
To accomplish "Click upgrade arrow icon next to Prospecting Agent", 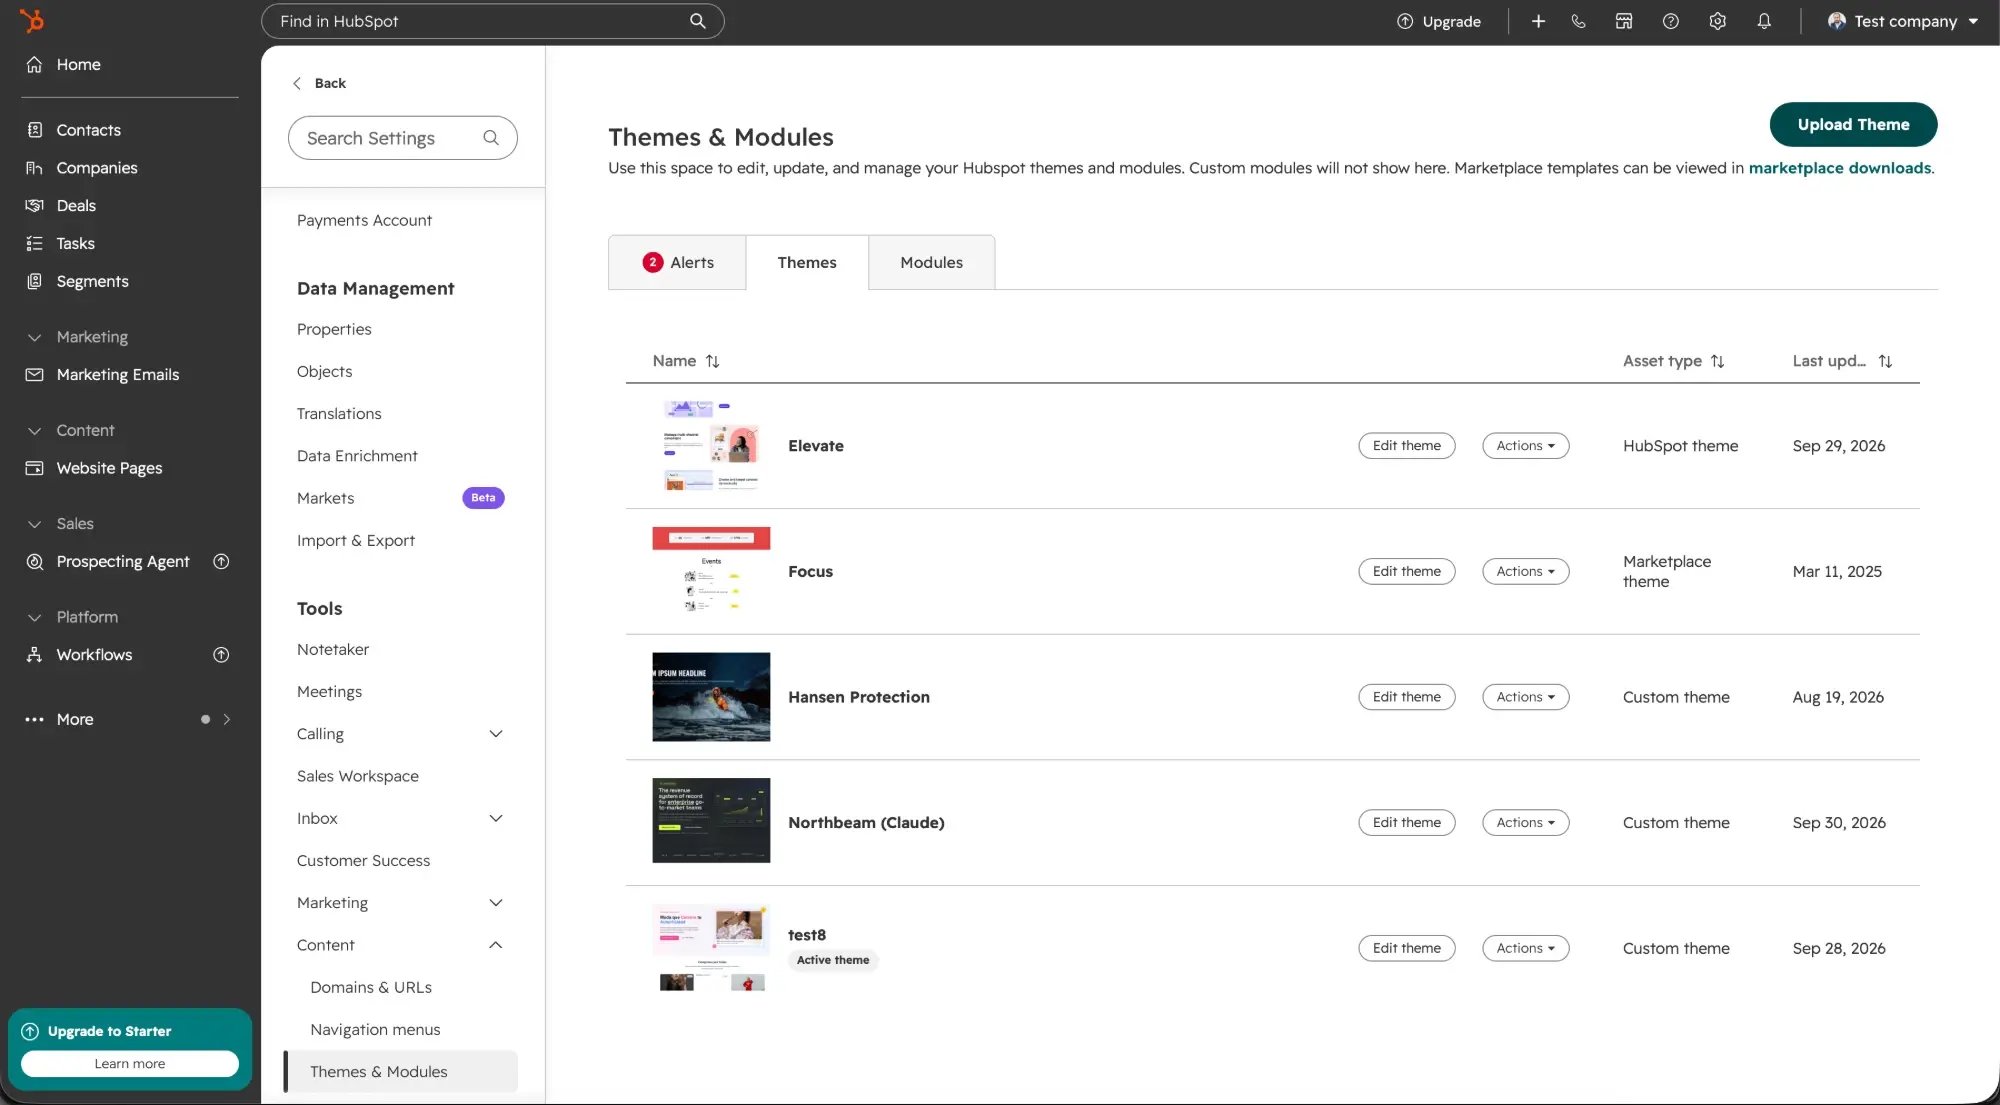I will pyautogui.click(x=222, y=562).
